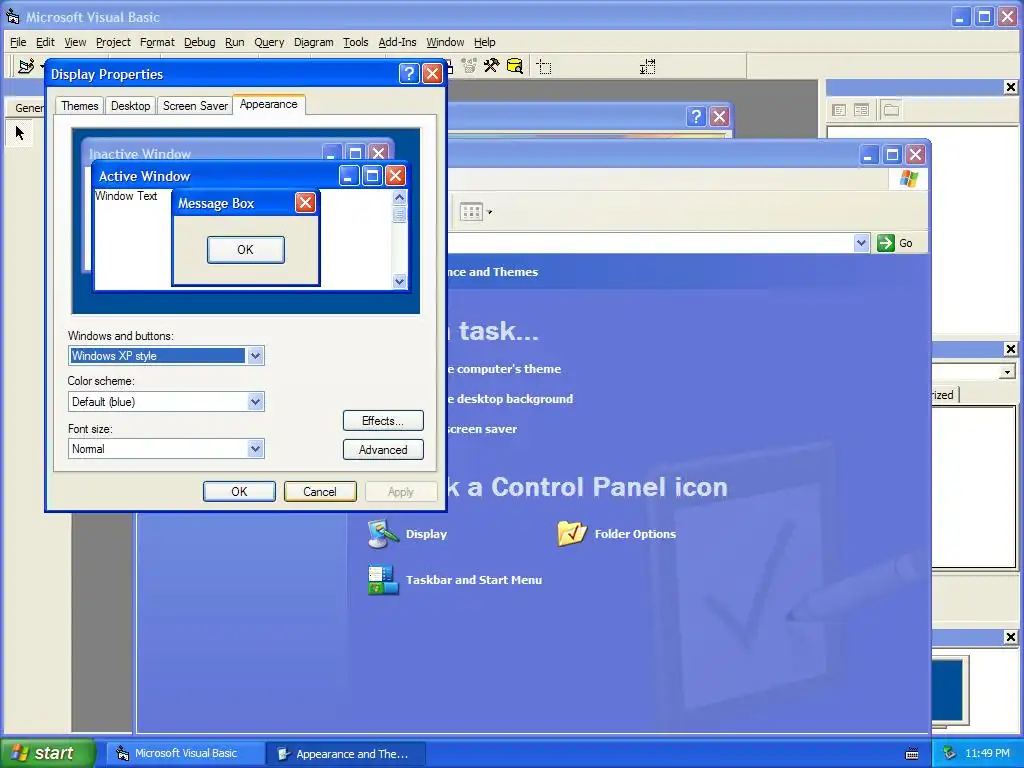This screenshot has width=1024, height=768.
Task: Open the Properties panel object dropdown
Action: click(x=1007, y=372)
